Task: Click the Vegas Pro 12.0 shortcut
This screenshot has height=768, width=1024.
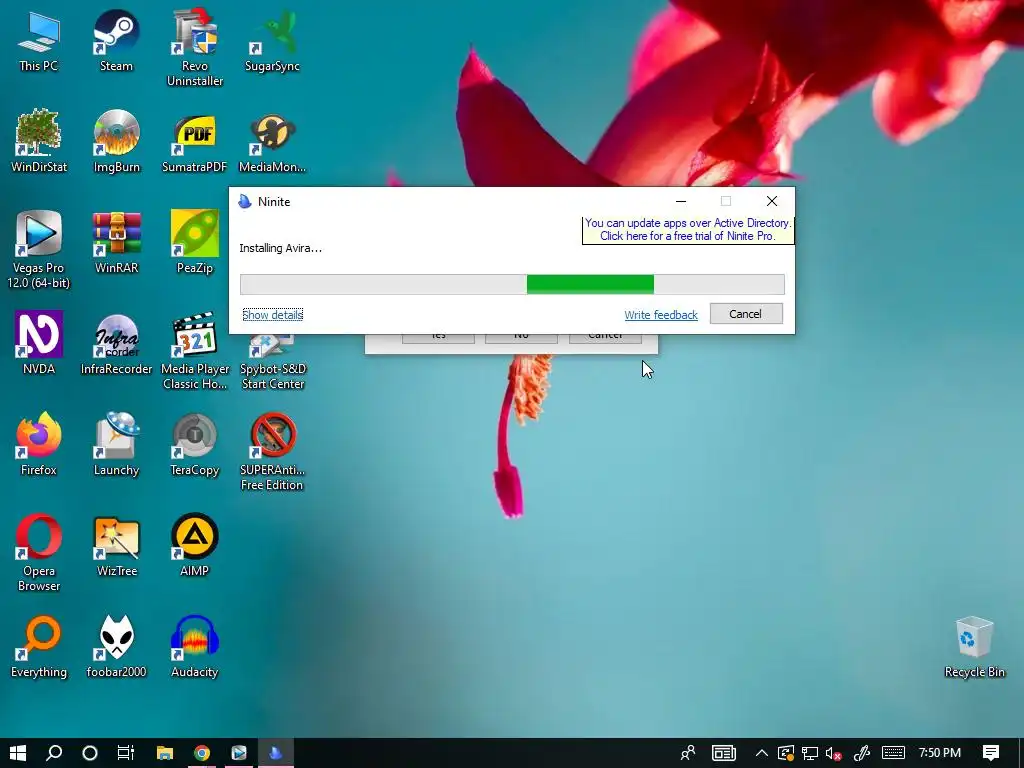Action: pyautogui.click(x=39, y=249)
